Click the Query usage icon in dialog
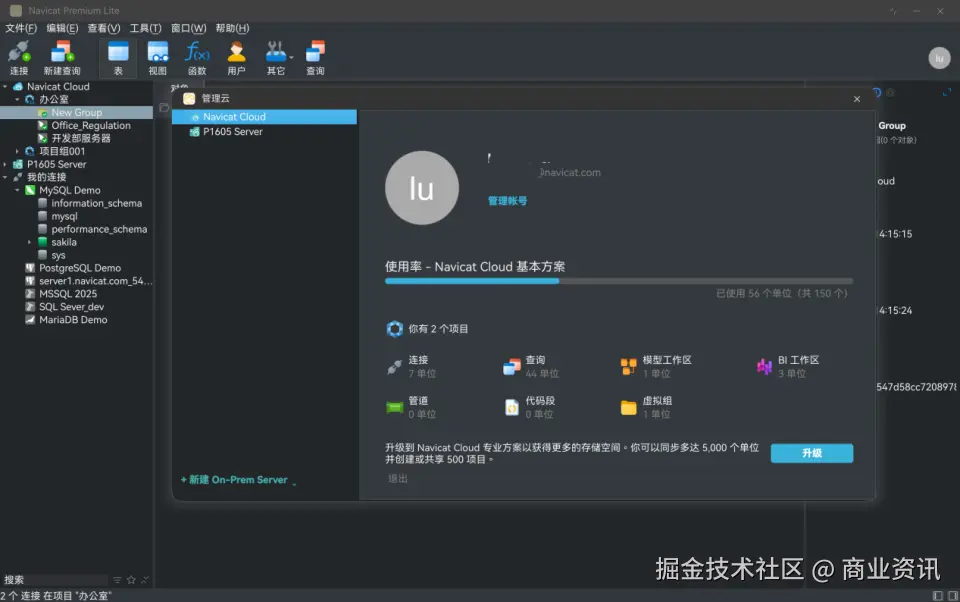 pyautogui.click(x=511, y=367)
